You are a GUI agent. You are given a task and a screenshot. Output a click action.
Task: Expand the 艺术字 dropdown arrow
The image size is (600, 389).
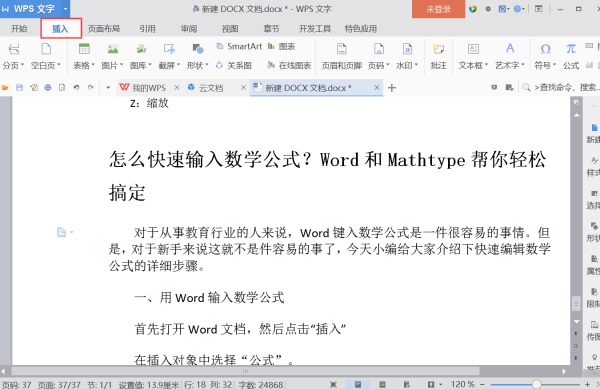tap(523, 65)
